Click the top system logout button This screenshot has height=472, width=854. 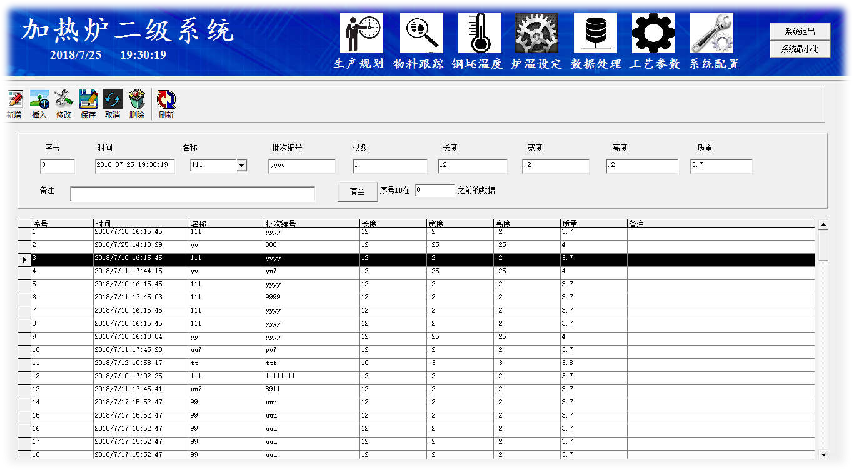800,31
